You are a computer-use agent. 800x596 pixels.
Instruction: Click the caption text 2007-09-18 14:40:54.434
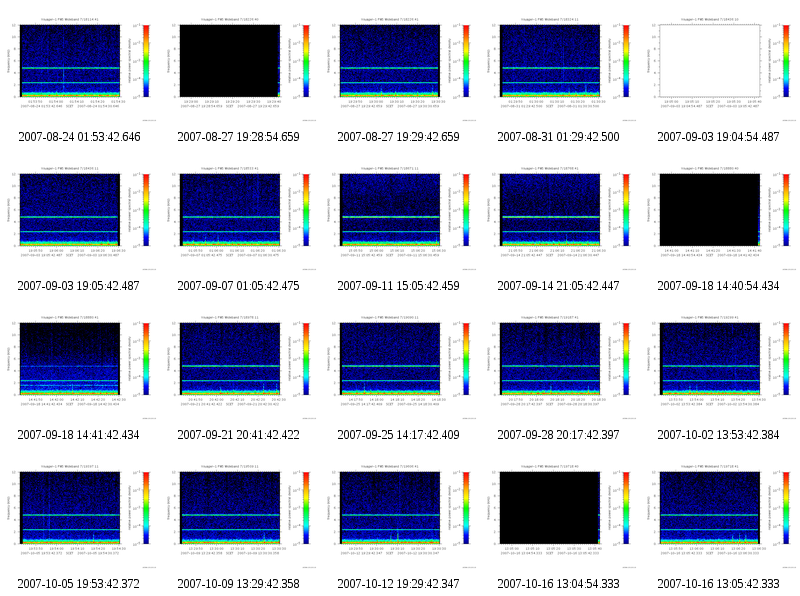click(718, 286)
